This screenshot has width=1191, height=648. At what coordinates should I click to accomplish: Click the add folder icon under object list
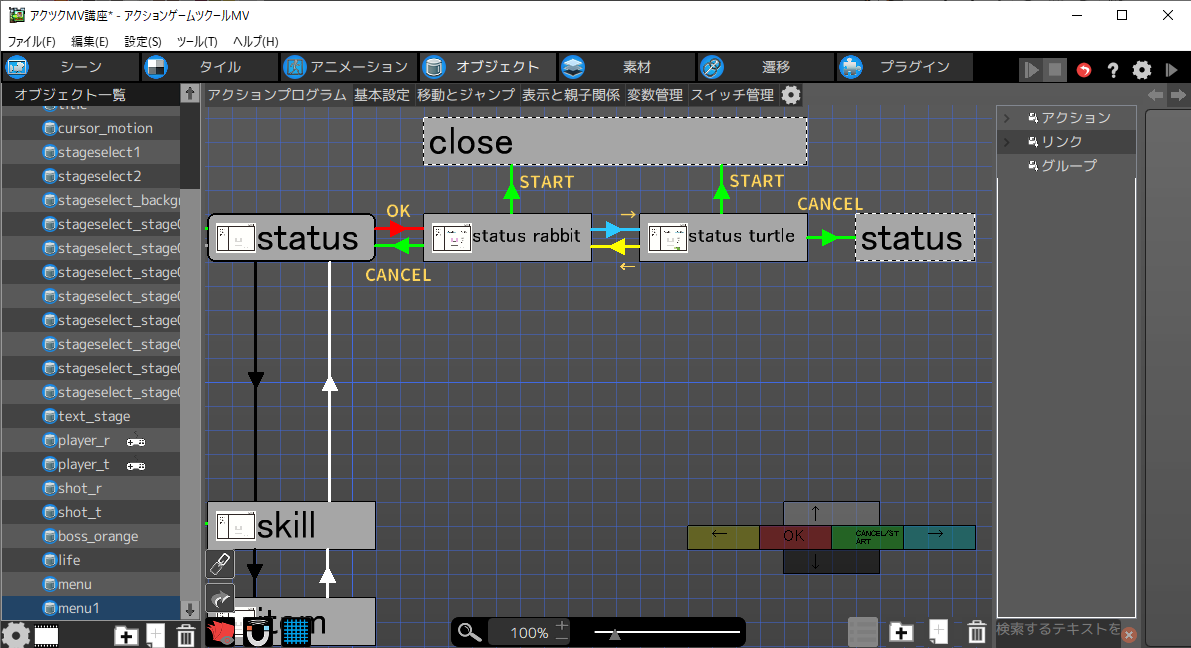126,634
